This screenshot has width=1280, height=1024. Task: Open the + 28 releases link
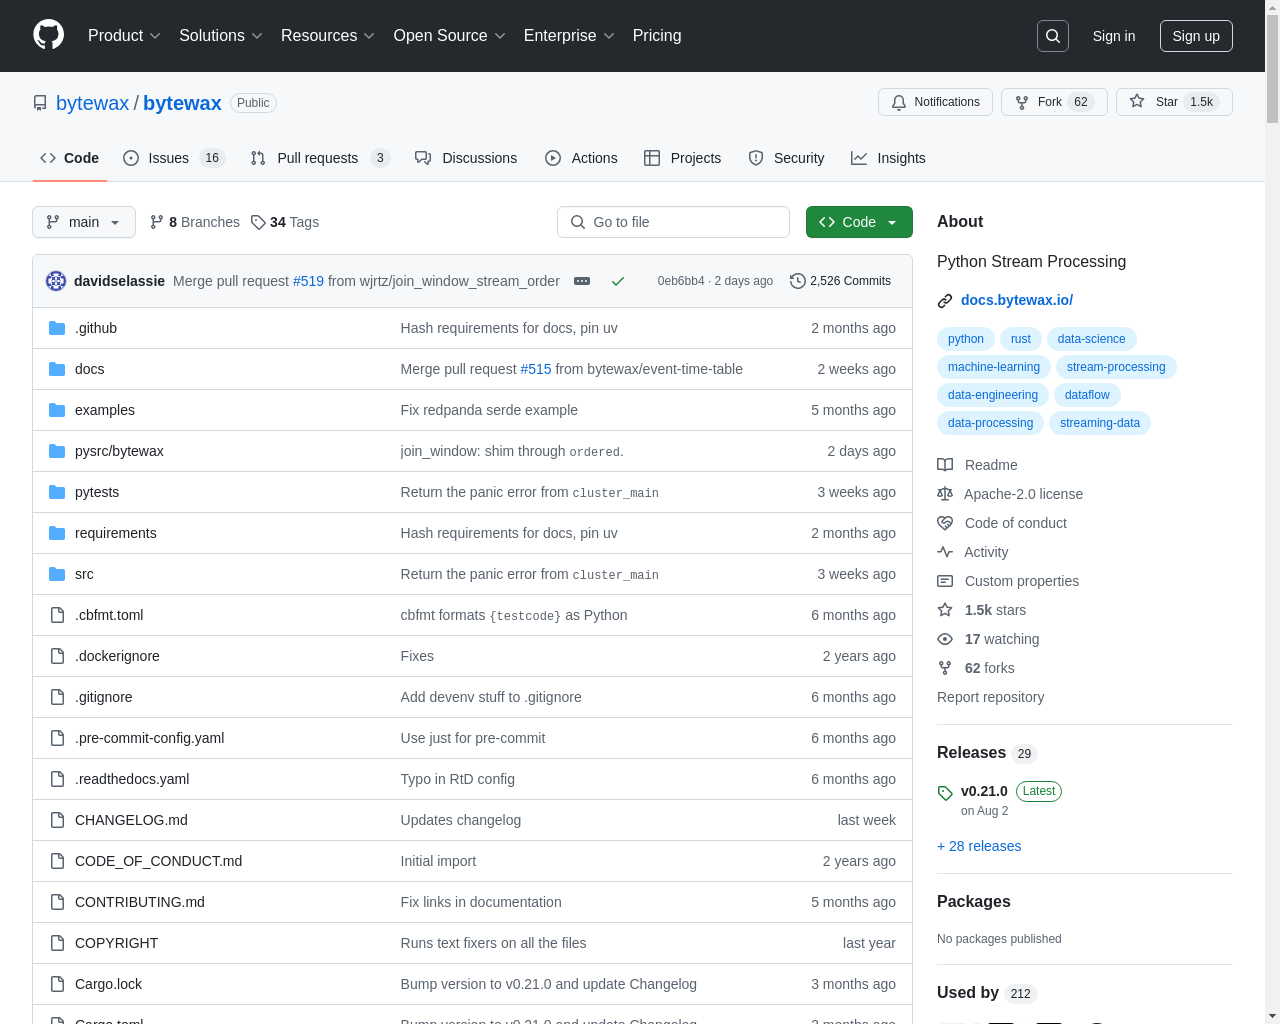click(979, 846)
